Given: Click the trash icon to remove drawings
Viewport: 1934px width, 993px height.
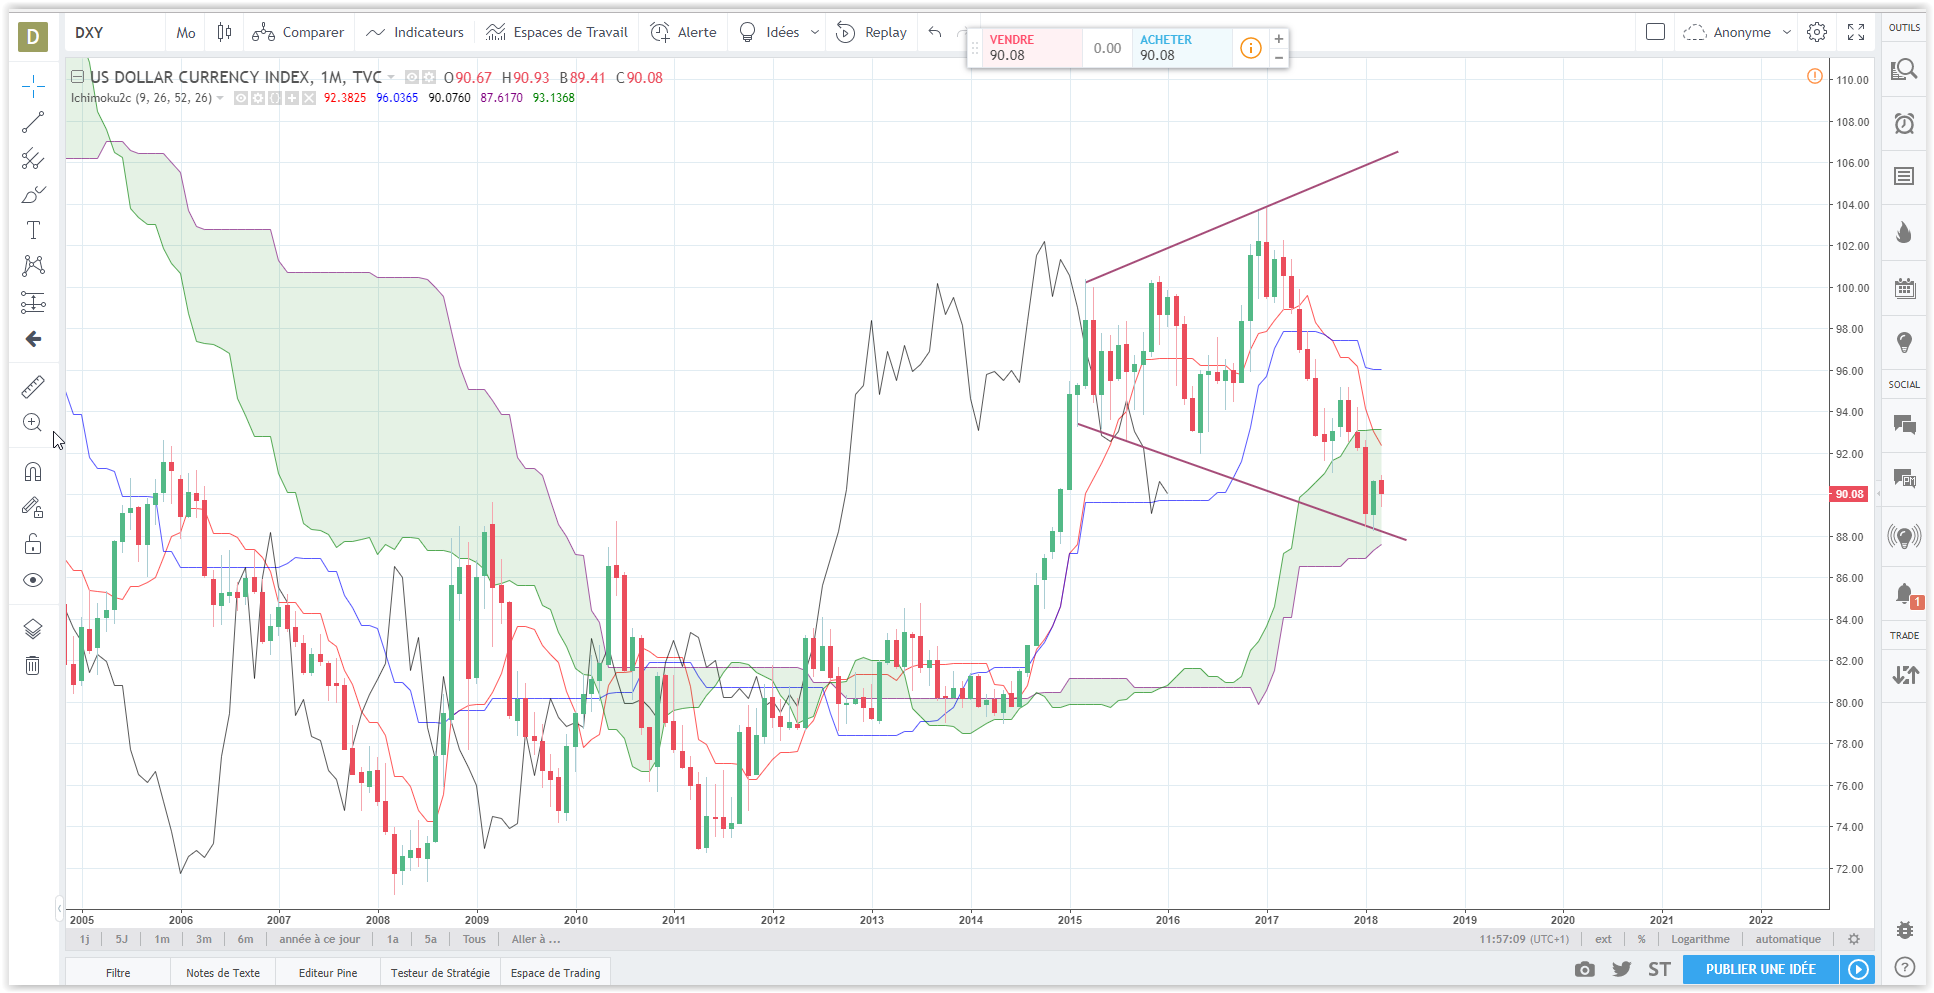Looking at the screenshot, I should pyautogui.click(x=33, y=665).
